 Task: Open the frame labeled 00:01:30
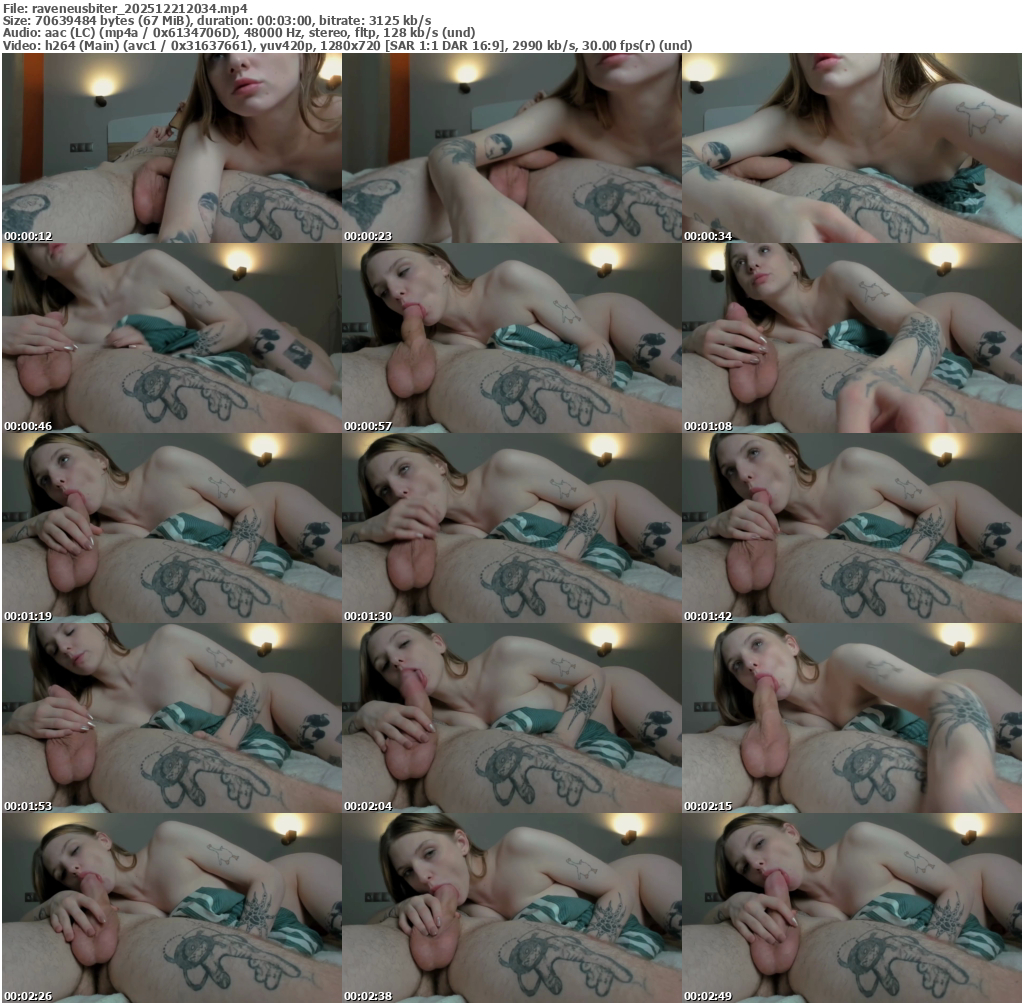(x=511, y=528)
